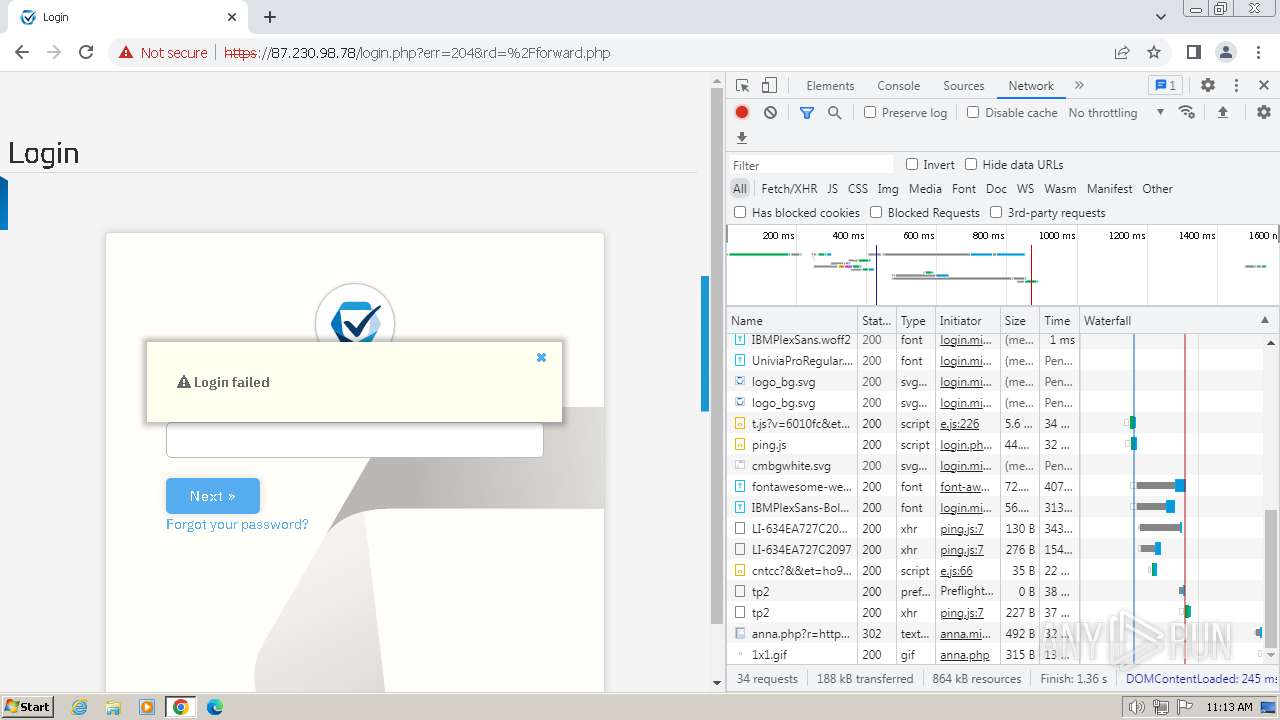1280x720 pixels.
Task: Open DevTools settings gear
Action: click(x=1208, y=86)
